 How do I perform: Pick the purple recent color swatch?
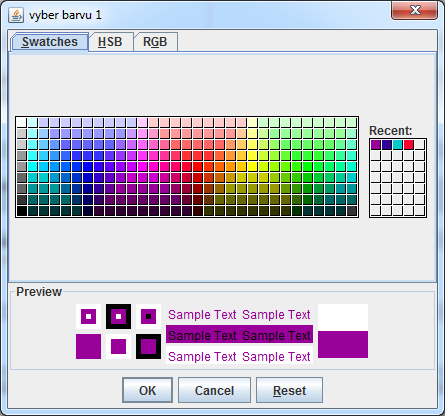(x=376, y=145)
